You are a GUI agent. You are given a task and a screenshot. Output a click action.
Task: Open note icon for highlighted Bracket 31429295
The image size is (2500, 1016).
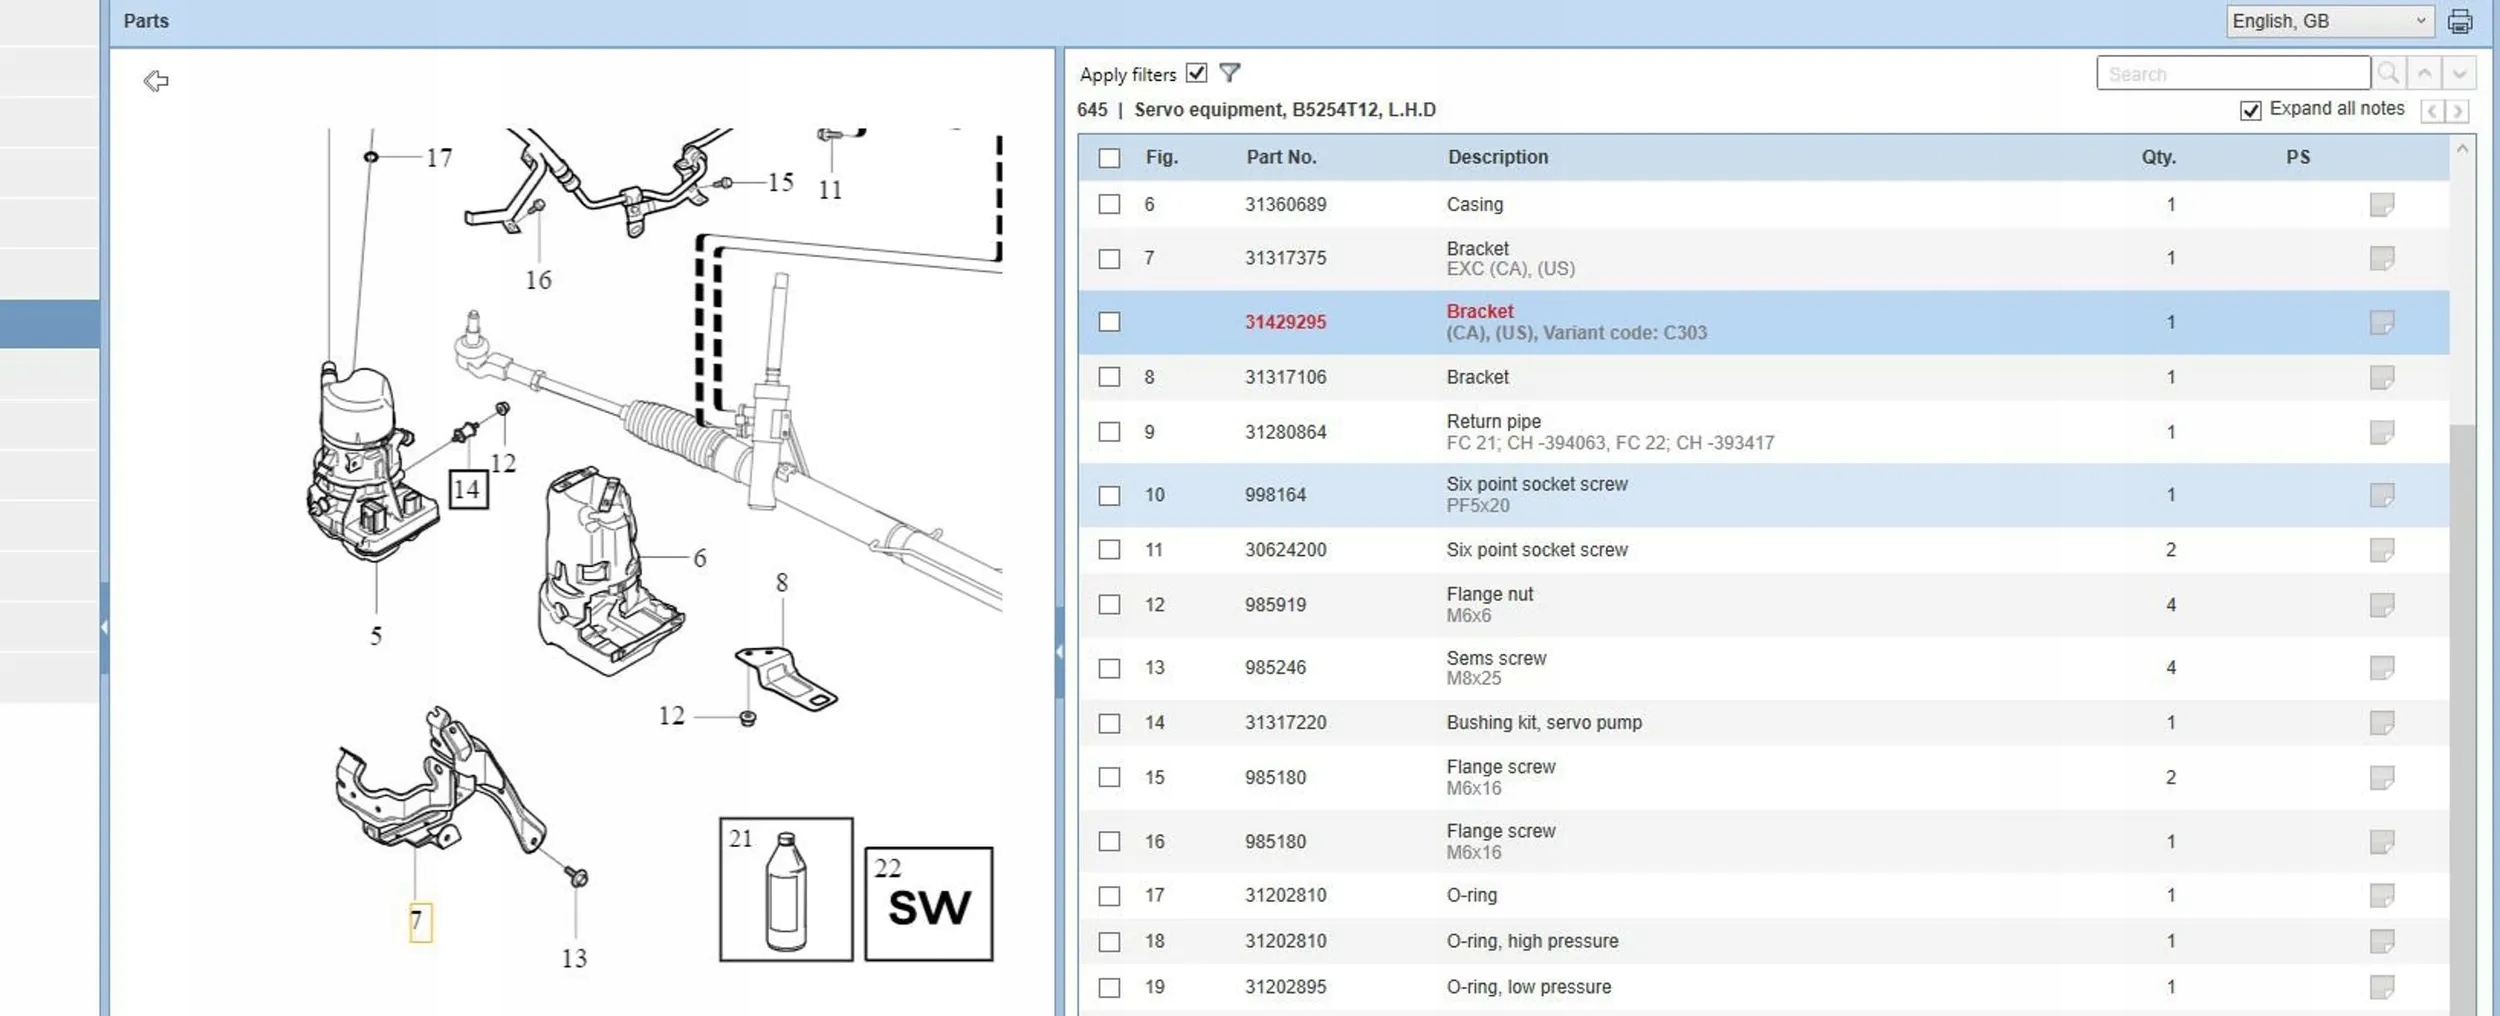point(2382,322)
